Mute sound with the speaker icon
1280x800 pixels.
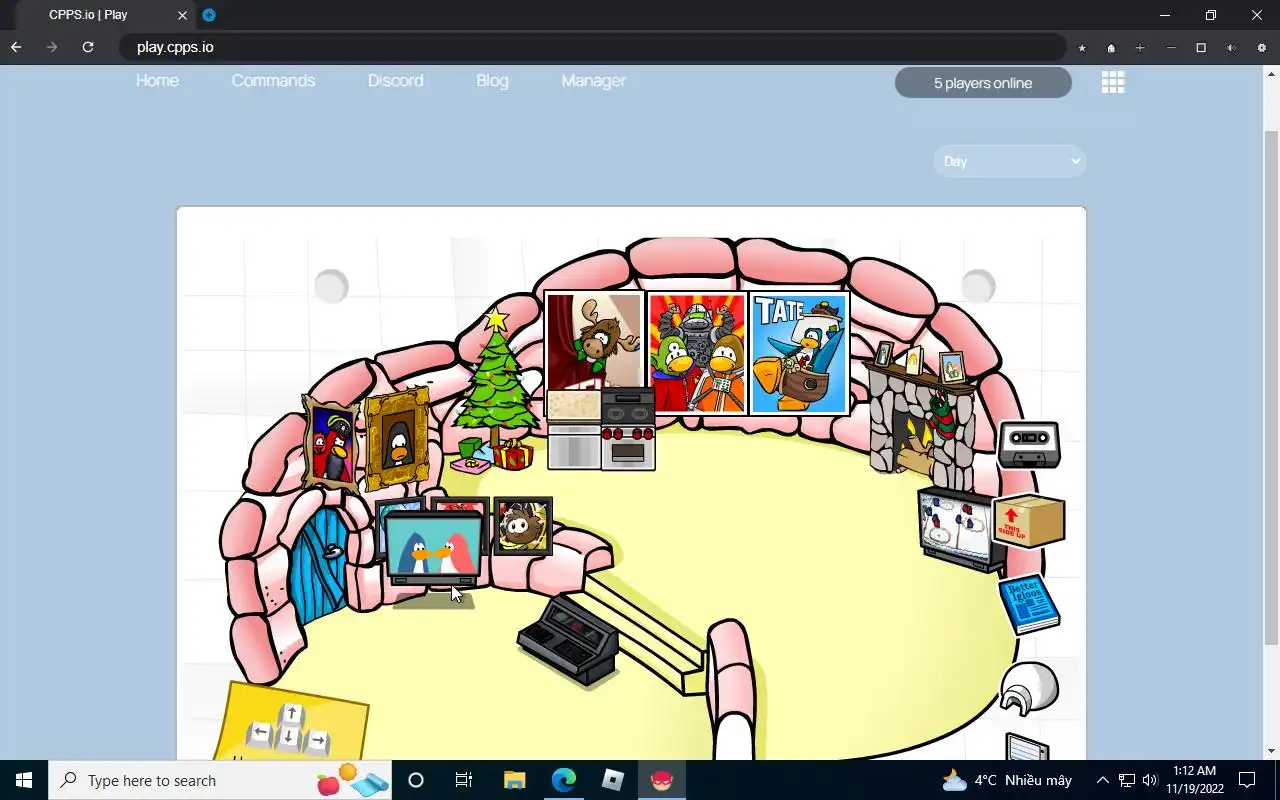(1231, 48)
